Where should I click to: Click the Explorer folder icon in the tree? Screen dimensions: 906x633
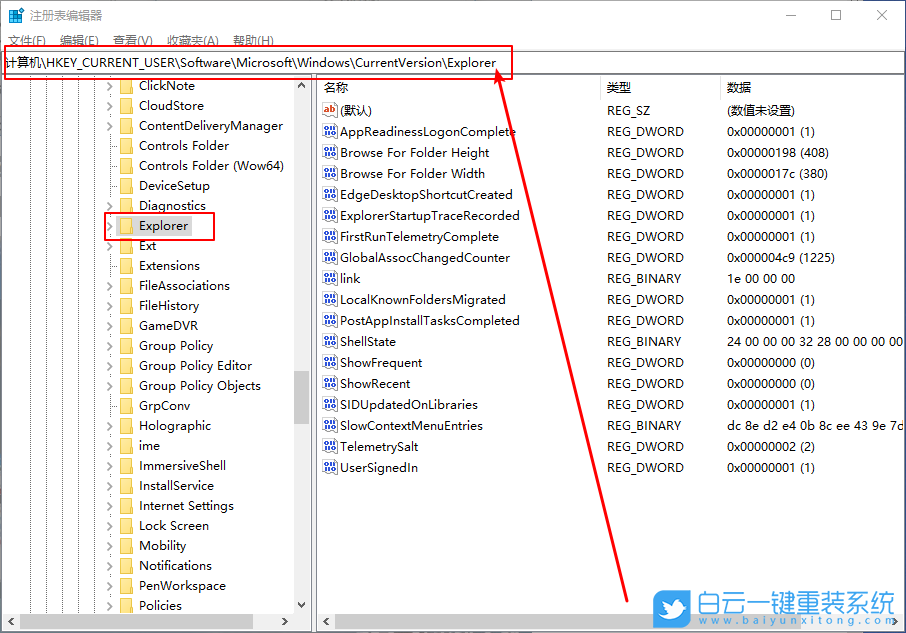point(125,225)
